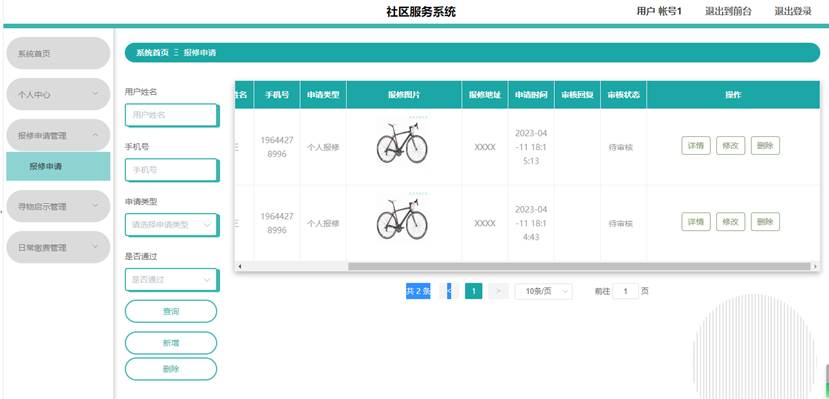Click the 删除 button below 新增
This screenshot has height=399, width=829.
[x=171, y=369]
